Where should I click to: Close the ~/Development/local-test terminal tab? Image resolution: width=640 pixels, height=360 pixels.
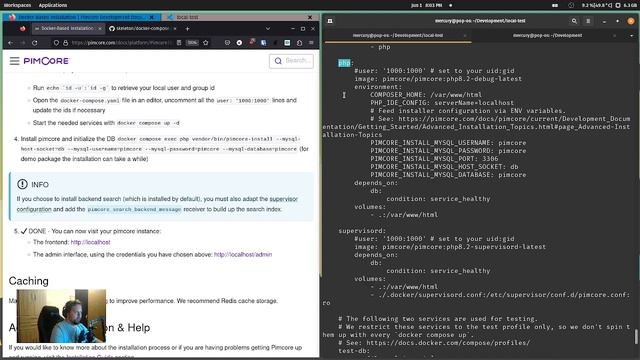[464, 36]
